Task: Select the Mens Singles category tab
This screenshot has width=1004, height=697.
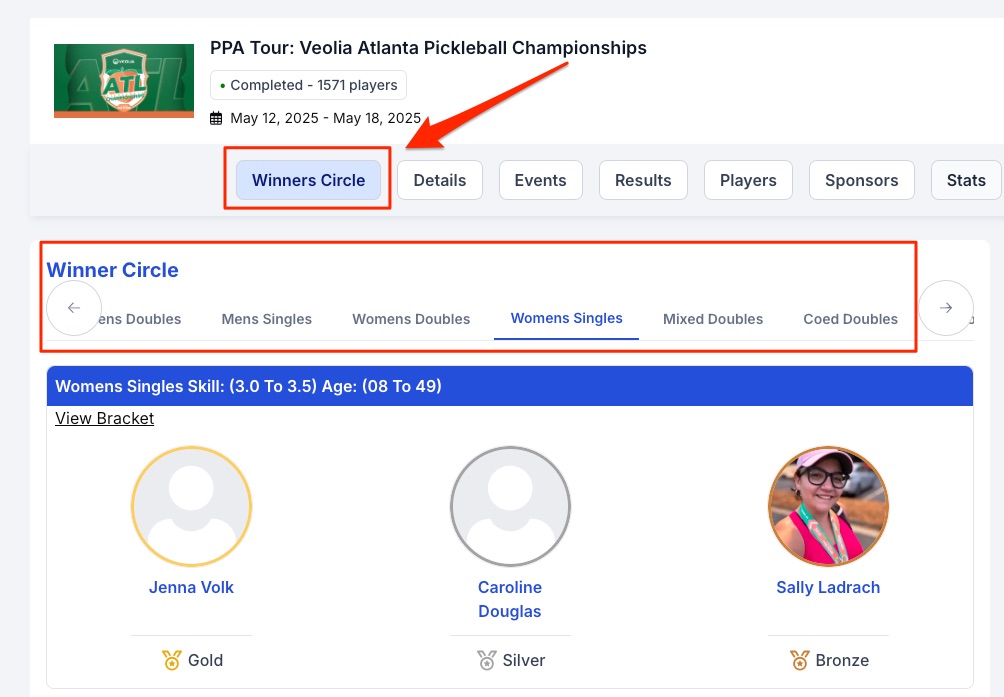Action: [x=267, y=319]
